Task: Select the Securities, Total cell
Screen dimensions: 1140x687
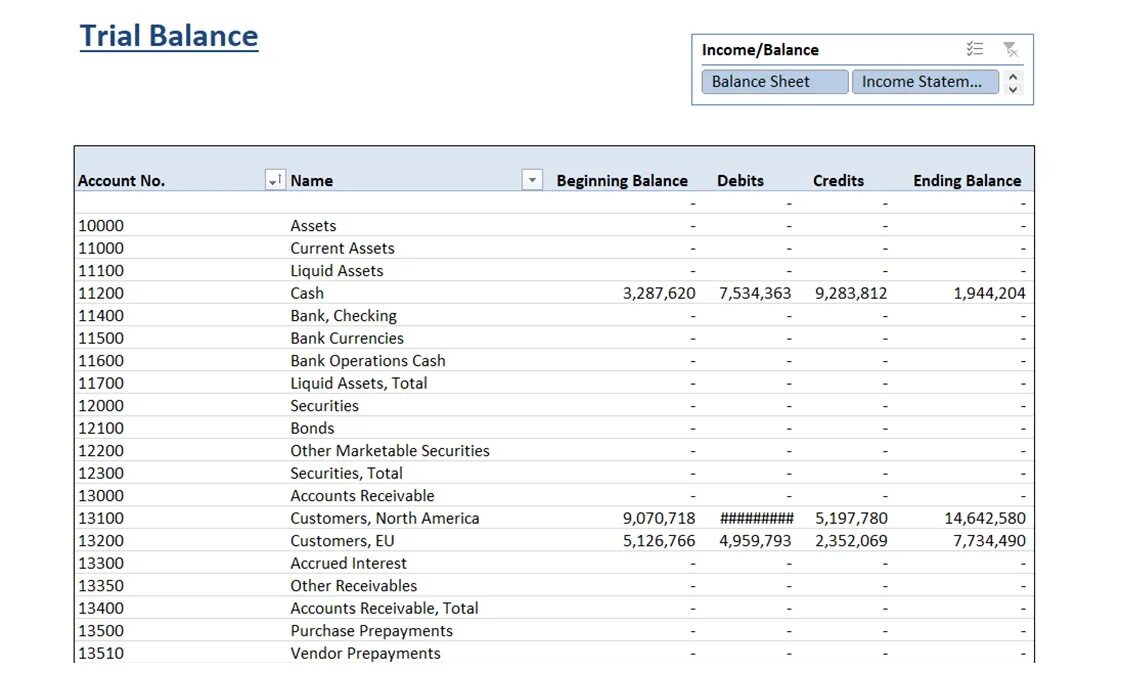Action: 346,473
